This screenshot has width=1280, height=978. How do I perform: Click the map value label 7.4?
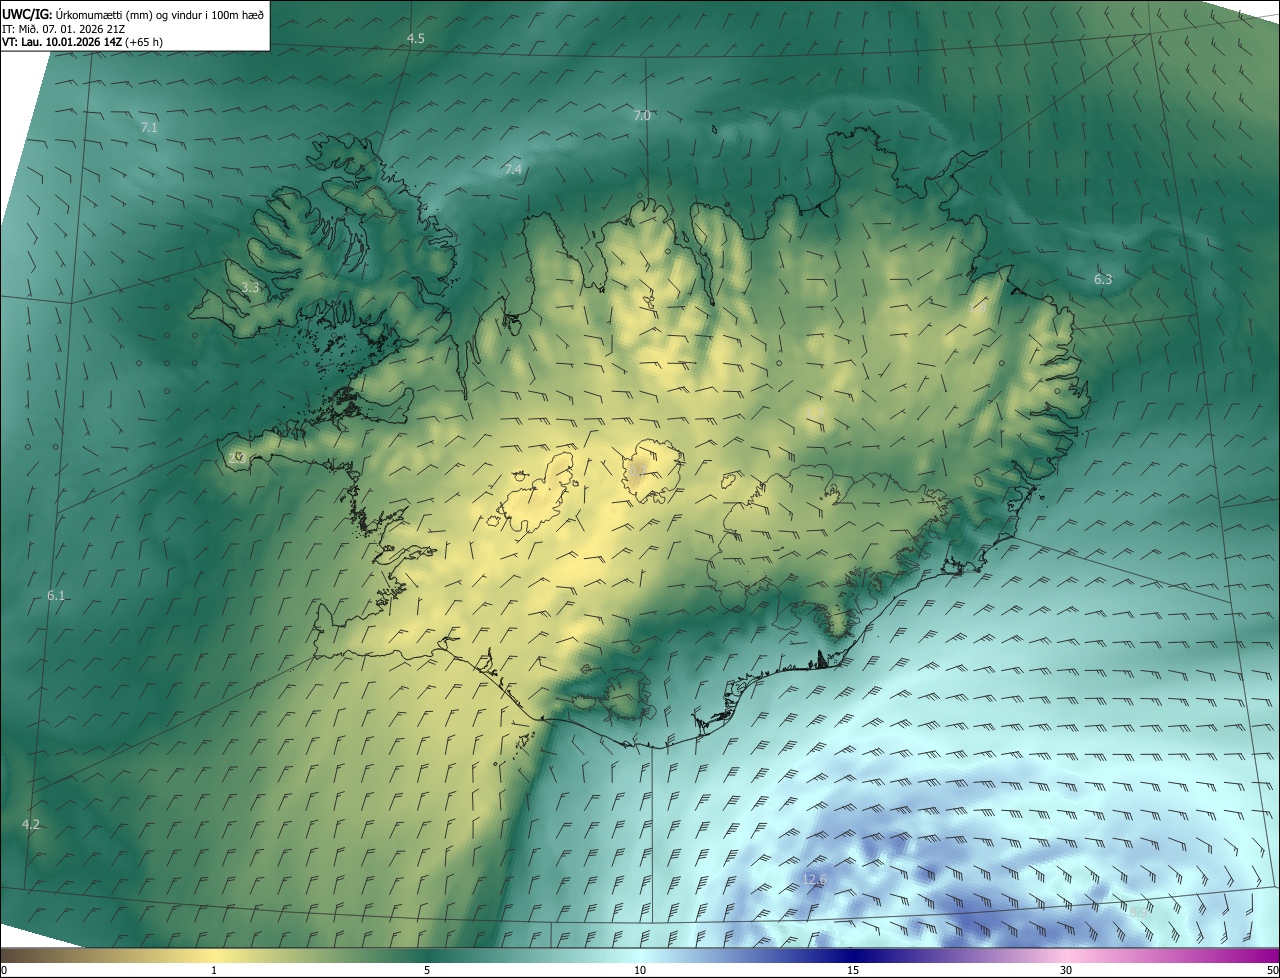click(x=513, y=170)
